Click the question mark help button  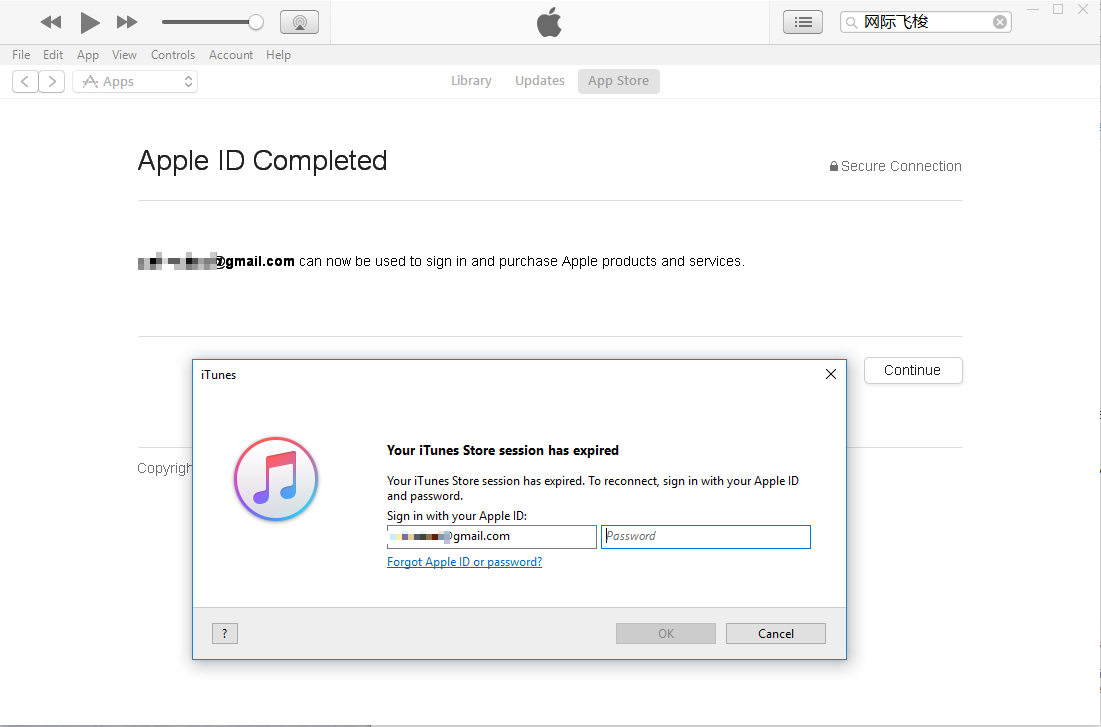[x=225, y=634]
